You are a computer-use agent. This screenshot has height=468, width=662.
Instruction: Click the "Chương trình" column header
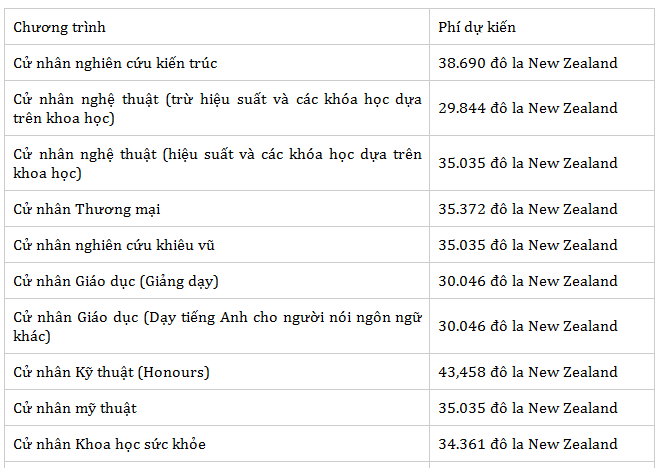(x=59, y=27)
